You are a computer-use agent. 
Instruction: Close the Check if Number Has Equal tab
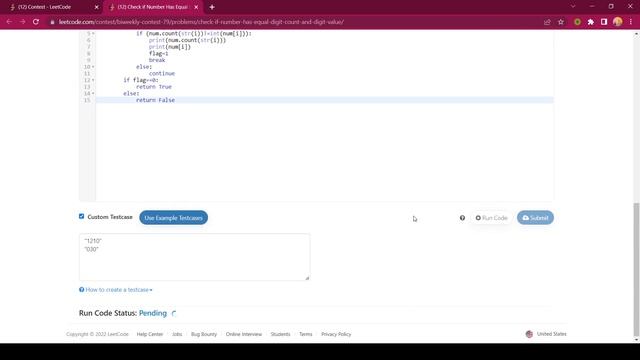pos(196,7)
